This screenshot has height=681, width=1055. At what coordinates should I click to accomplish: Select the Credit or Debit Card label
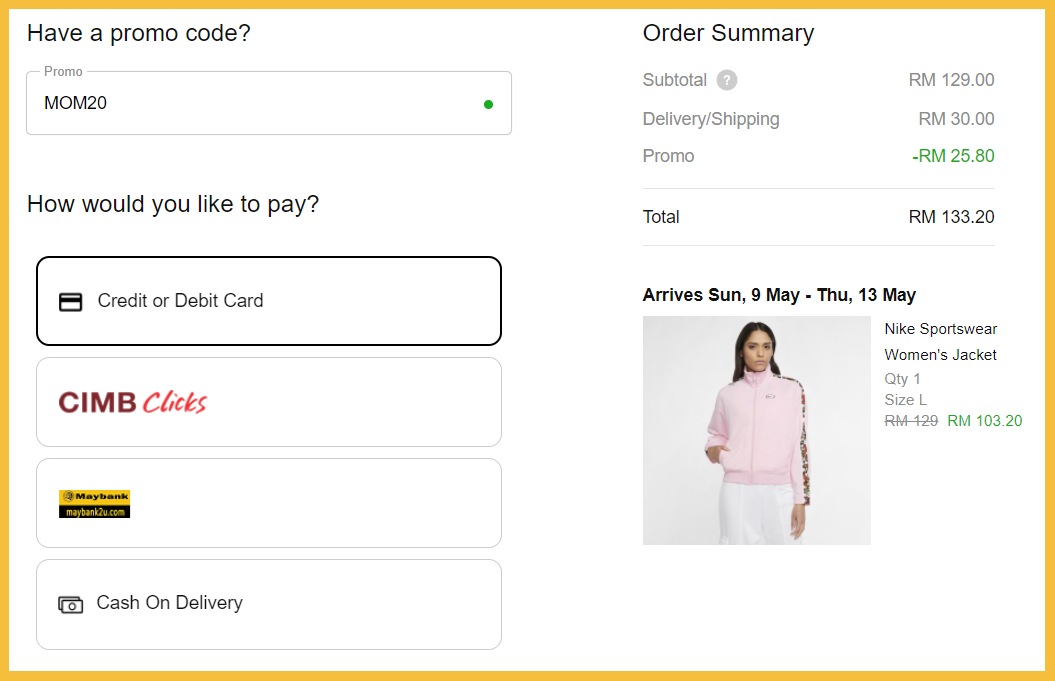[180, 301]
